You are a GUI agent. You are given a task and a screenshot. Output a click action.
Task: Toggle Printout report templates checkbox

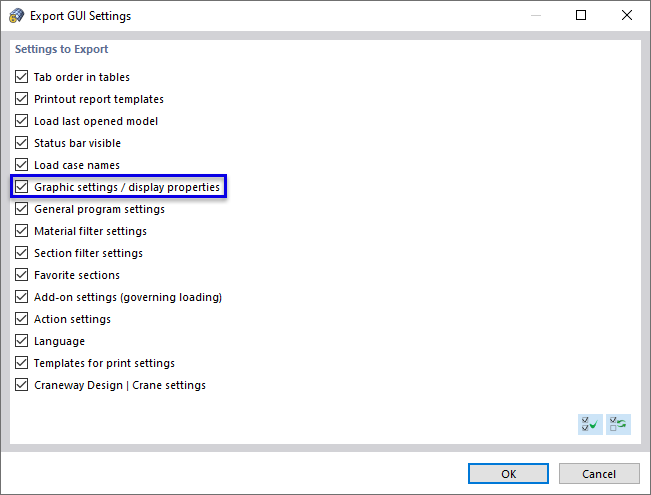22,99
